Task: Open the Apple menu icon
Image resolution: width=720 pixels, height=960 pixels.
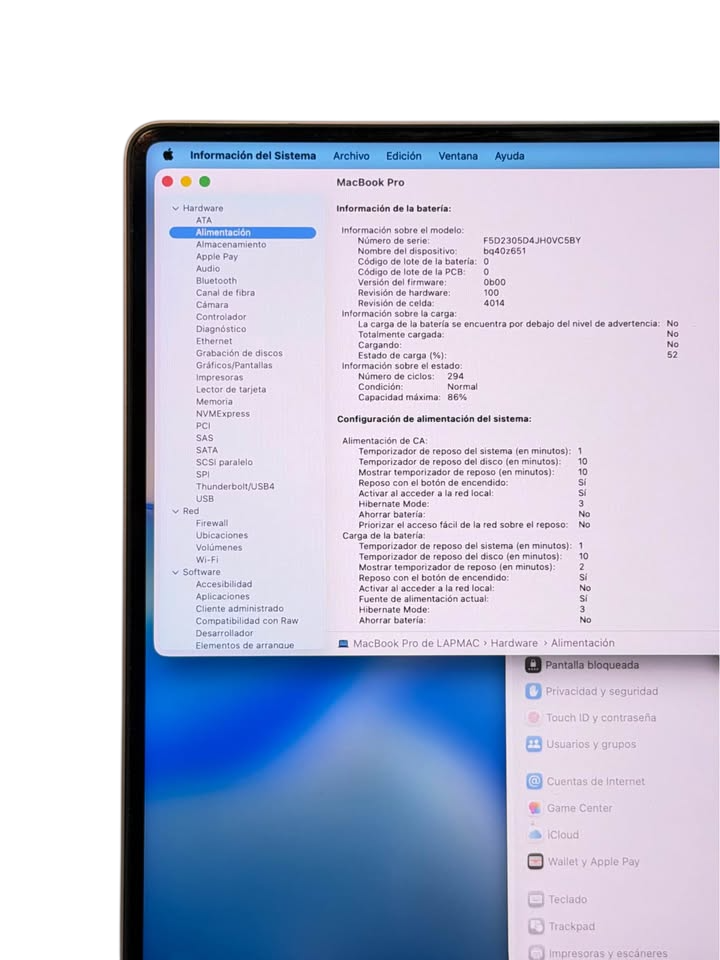Action: tap(168, 155)
